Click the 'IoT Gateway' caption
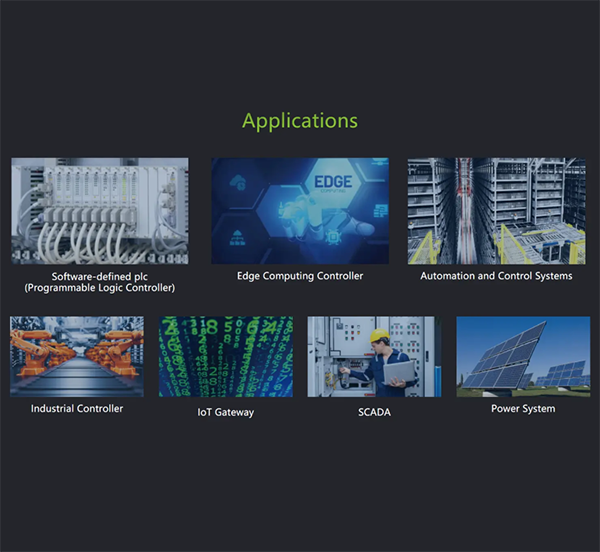This screenshot has width=600, height=552. pos(226,411)
